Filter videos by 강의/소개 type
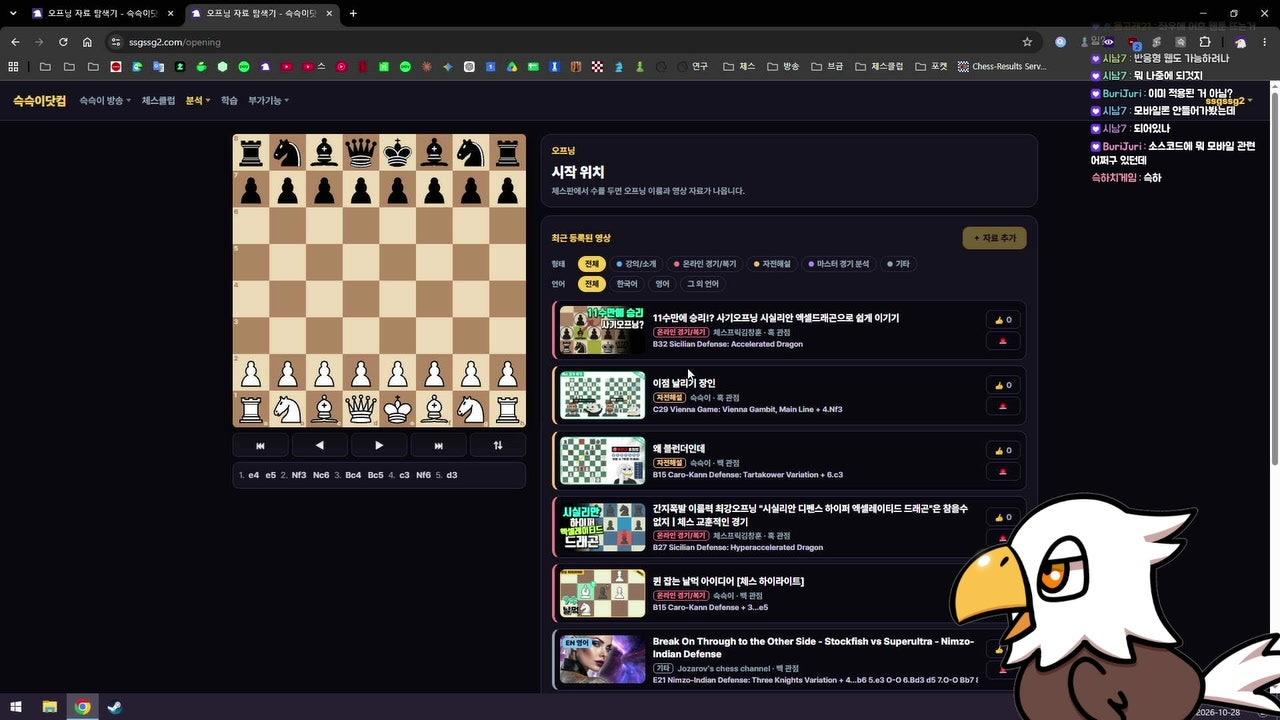Screen dimensions: 1280x720 pos(636,264)
